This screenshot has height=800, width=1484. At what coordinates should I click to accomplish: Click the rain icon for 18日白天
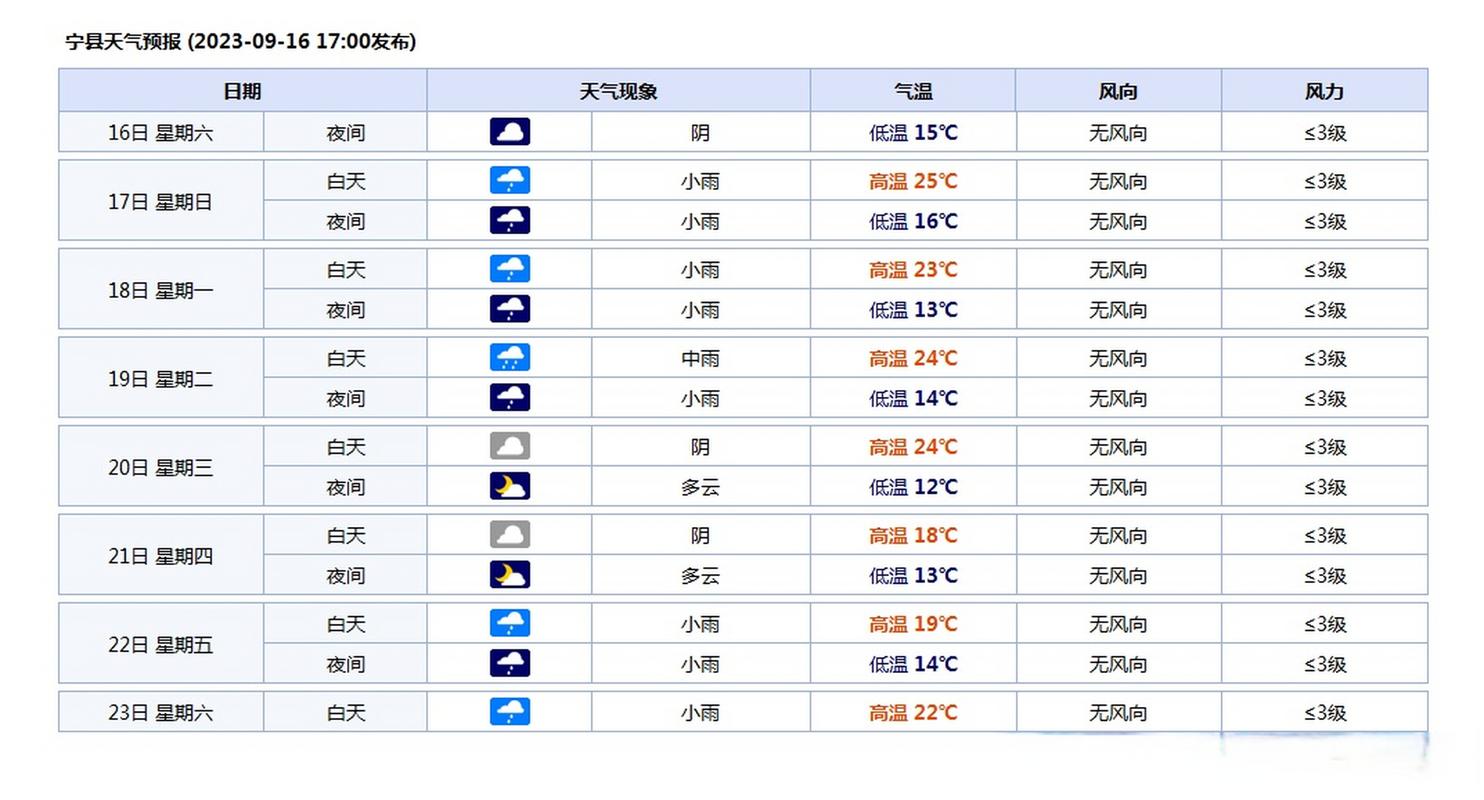pyautogui.click(x=509, y=268)
